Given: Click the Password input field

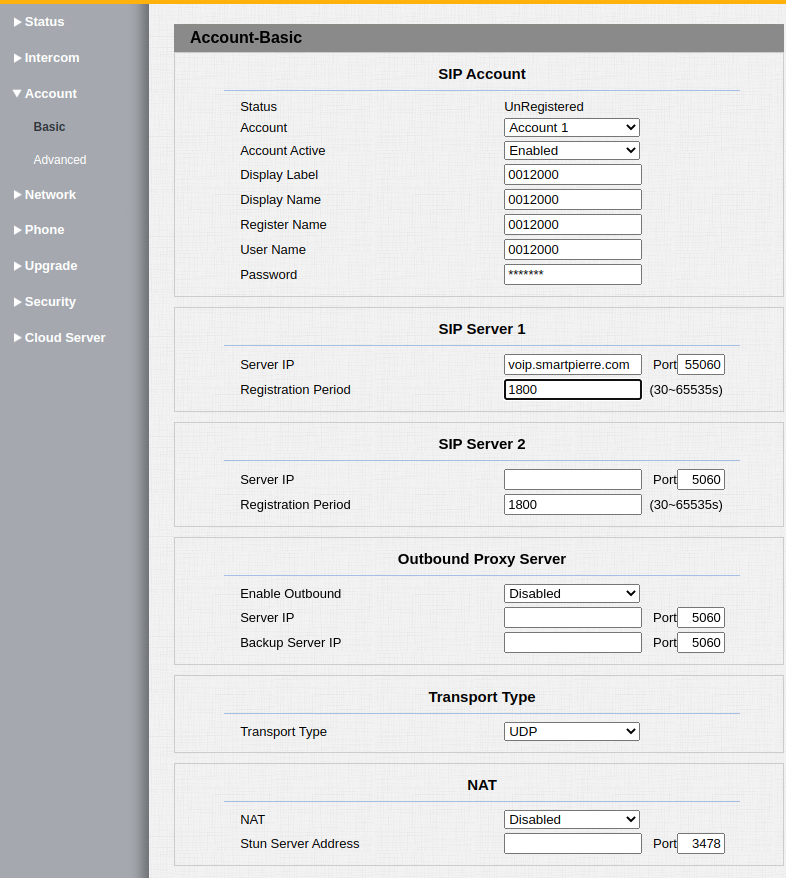Looking at the screenshot, I should point(572,275).
